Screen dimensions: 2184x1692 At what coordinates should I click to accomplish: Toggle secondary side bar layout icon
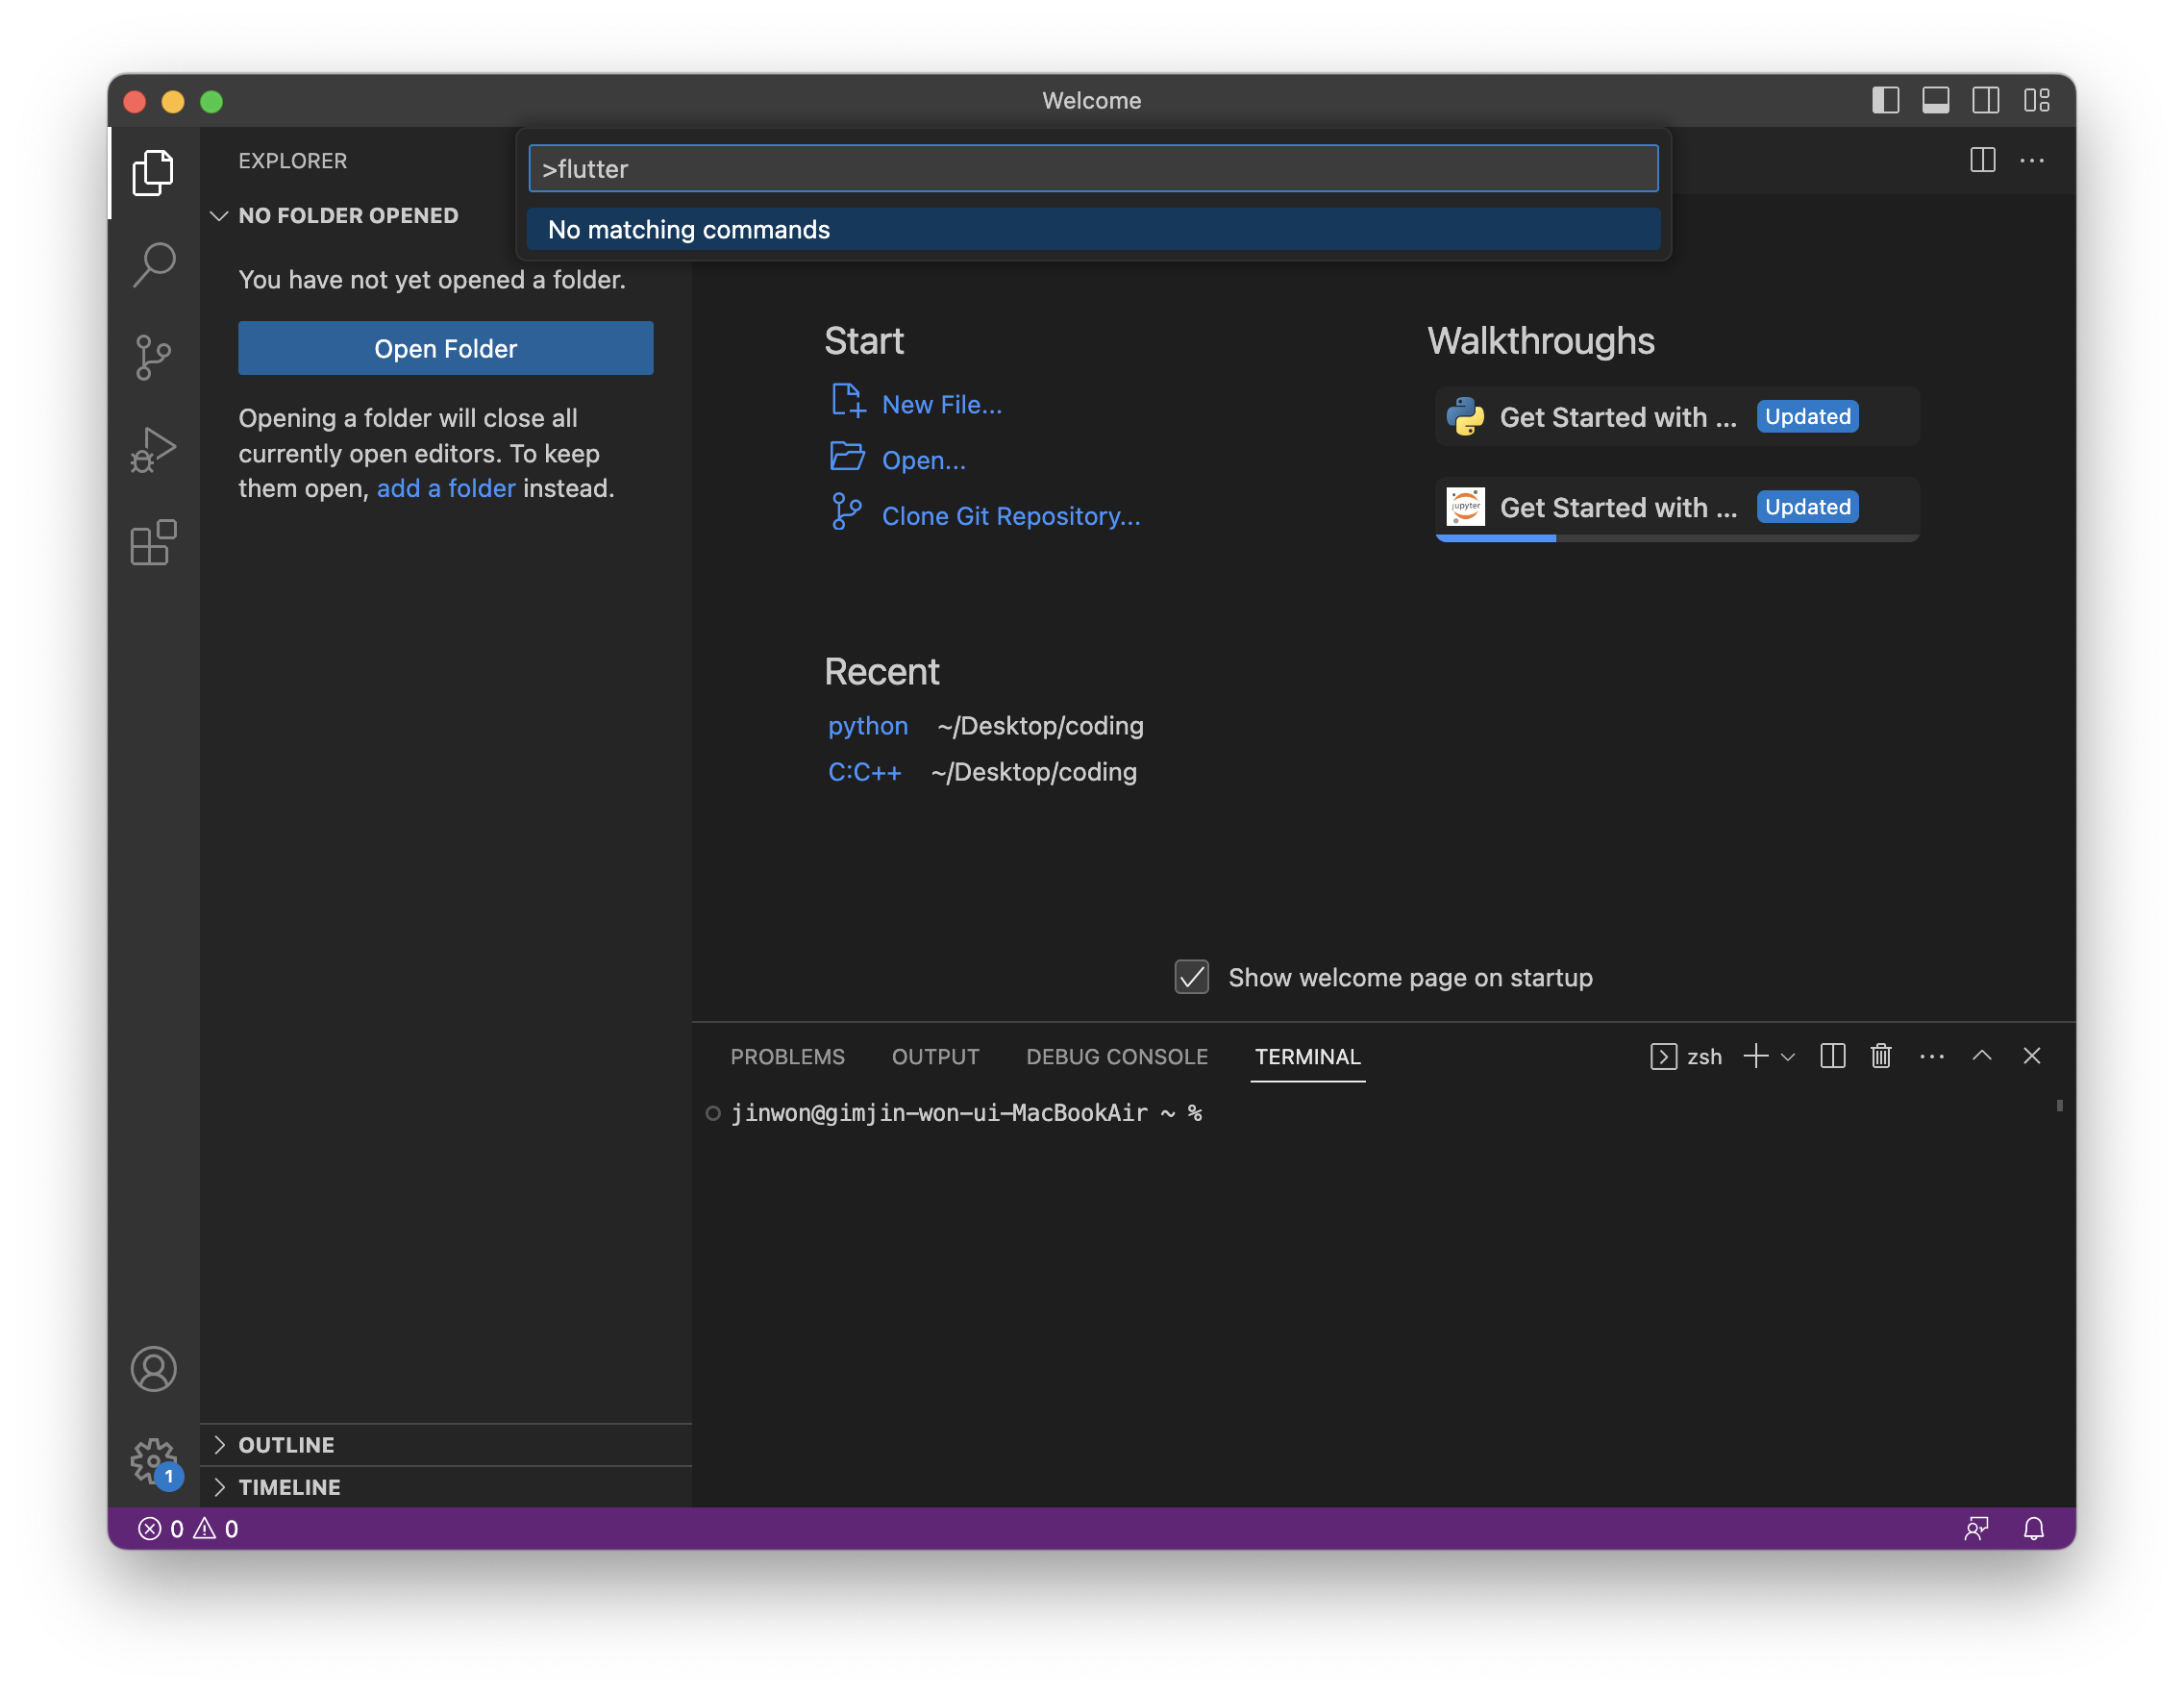pos(1985,100)
